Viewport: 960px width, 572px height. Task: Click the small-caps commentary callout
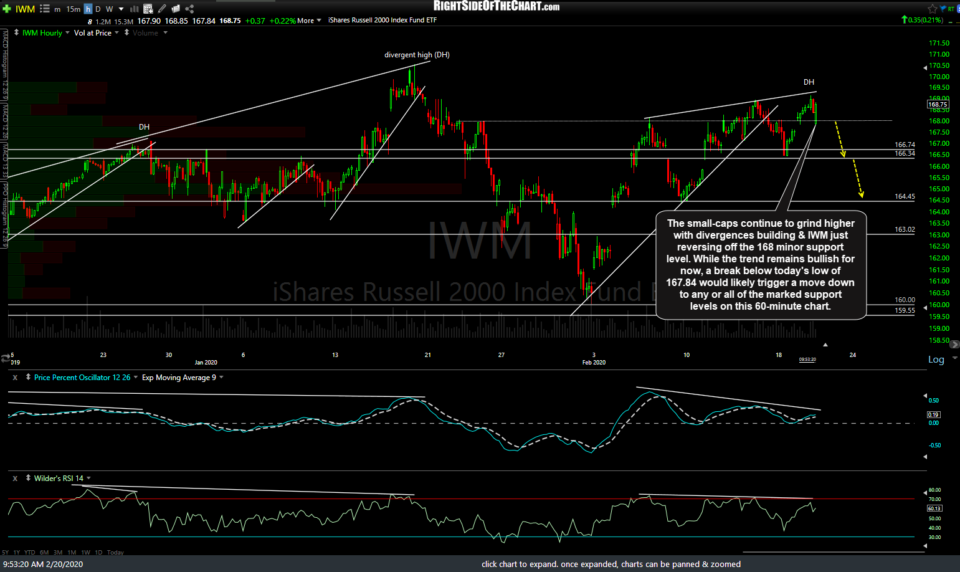(x=761, y=265)
